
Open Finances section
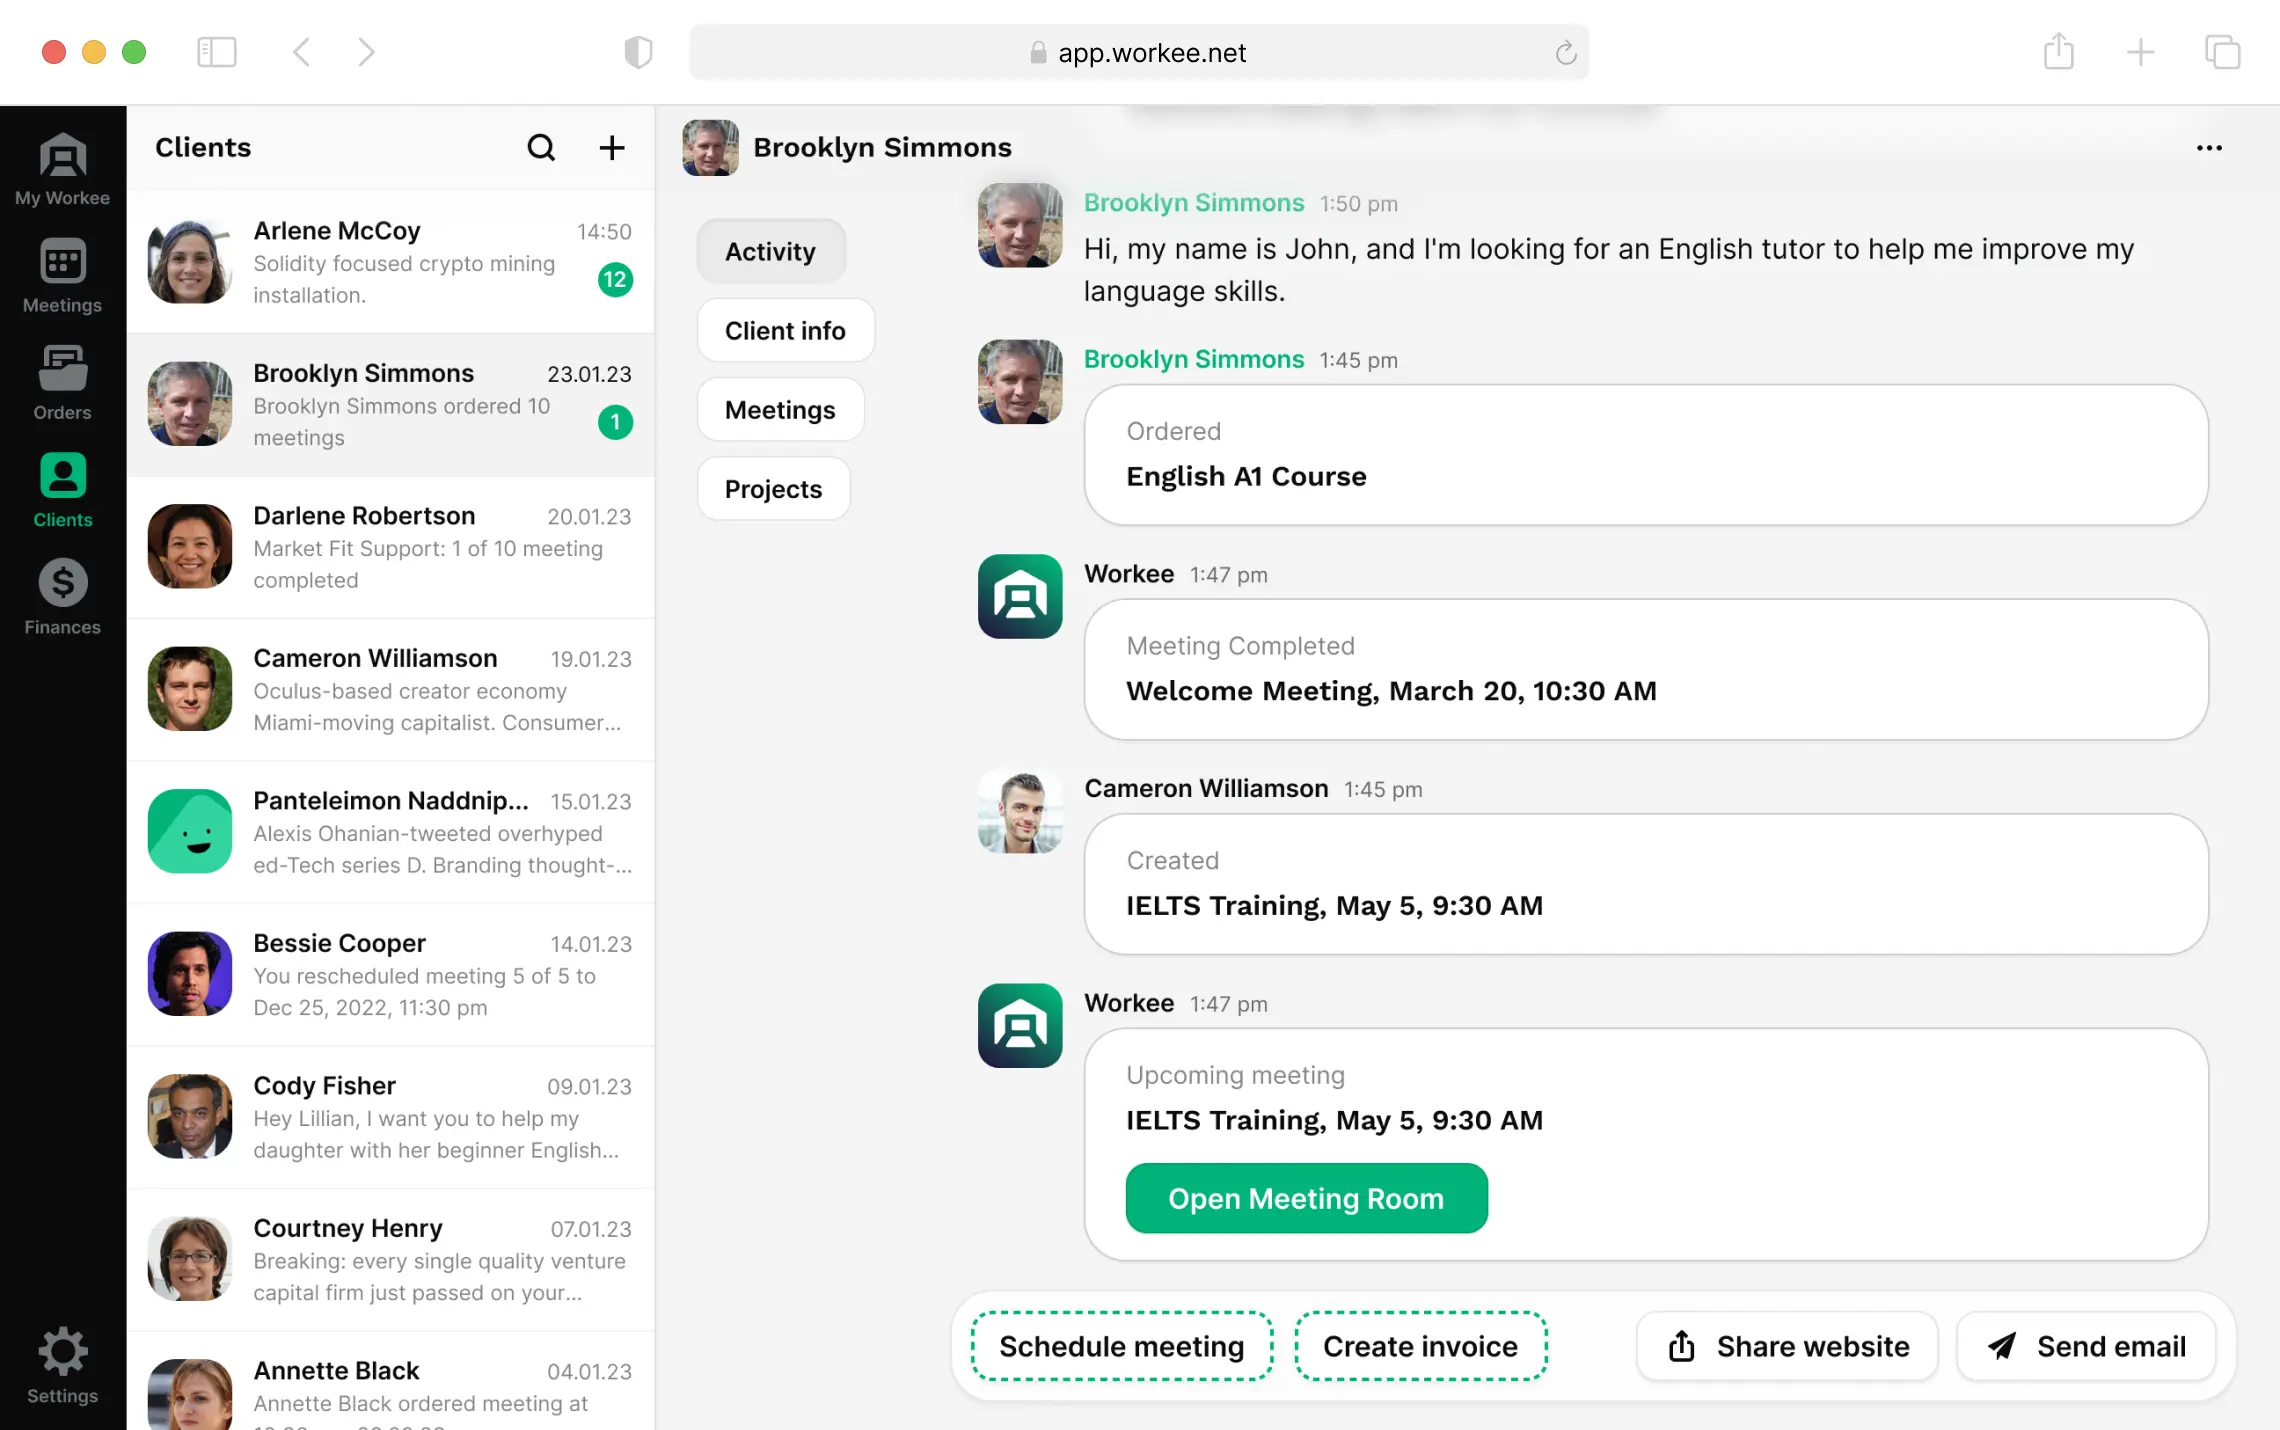coord(61,596)
